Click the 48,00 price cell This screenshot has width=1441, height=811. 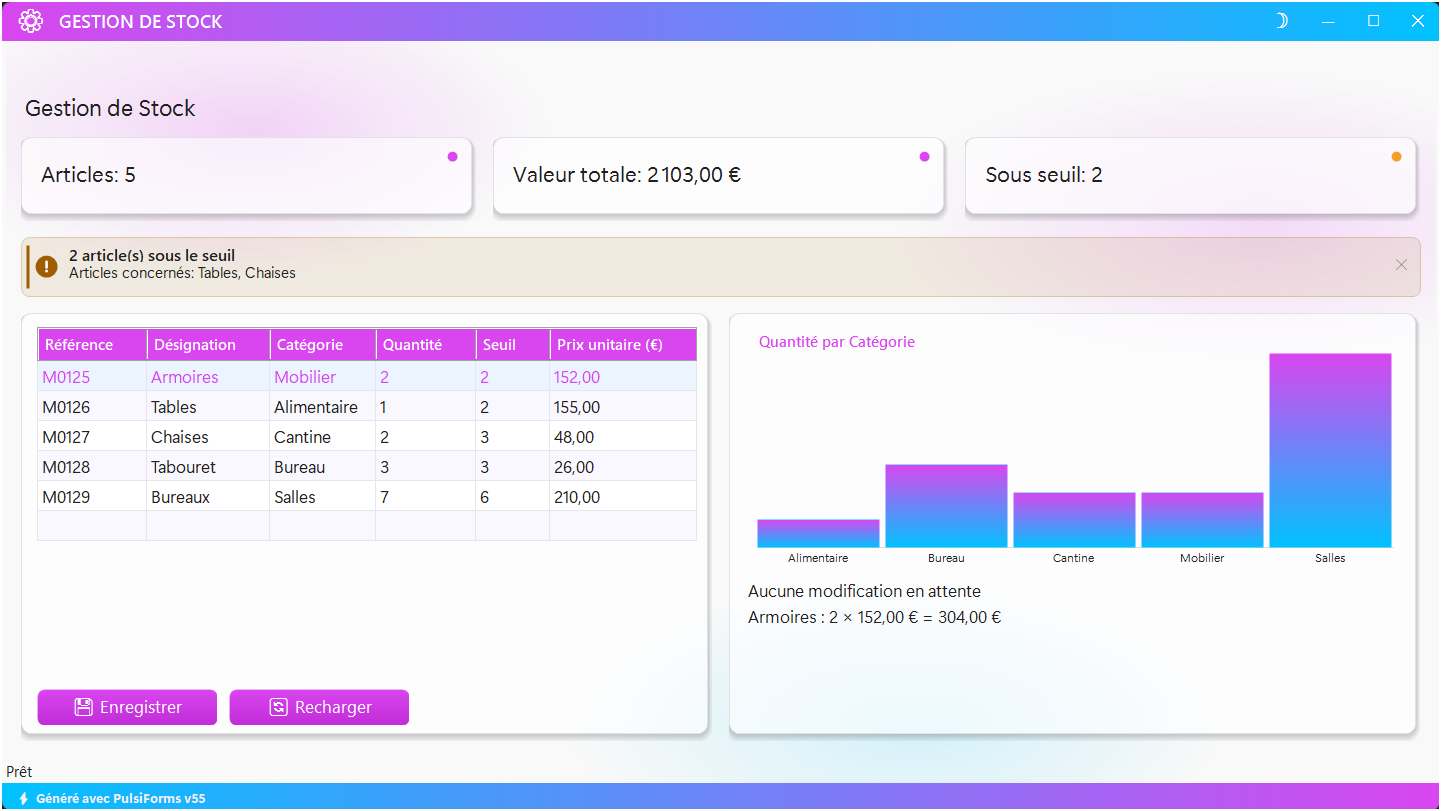click(x=623, y=437)
